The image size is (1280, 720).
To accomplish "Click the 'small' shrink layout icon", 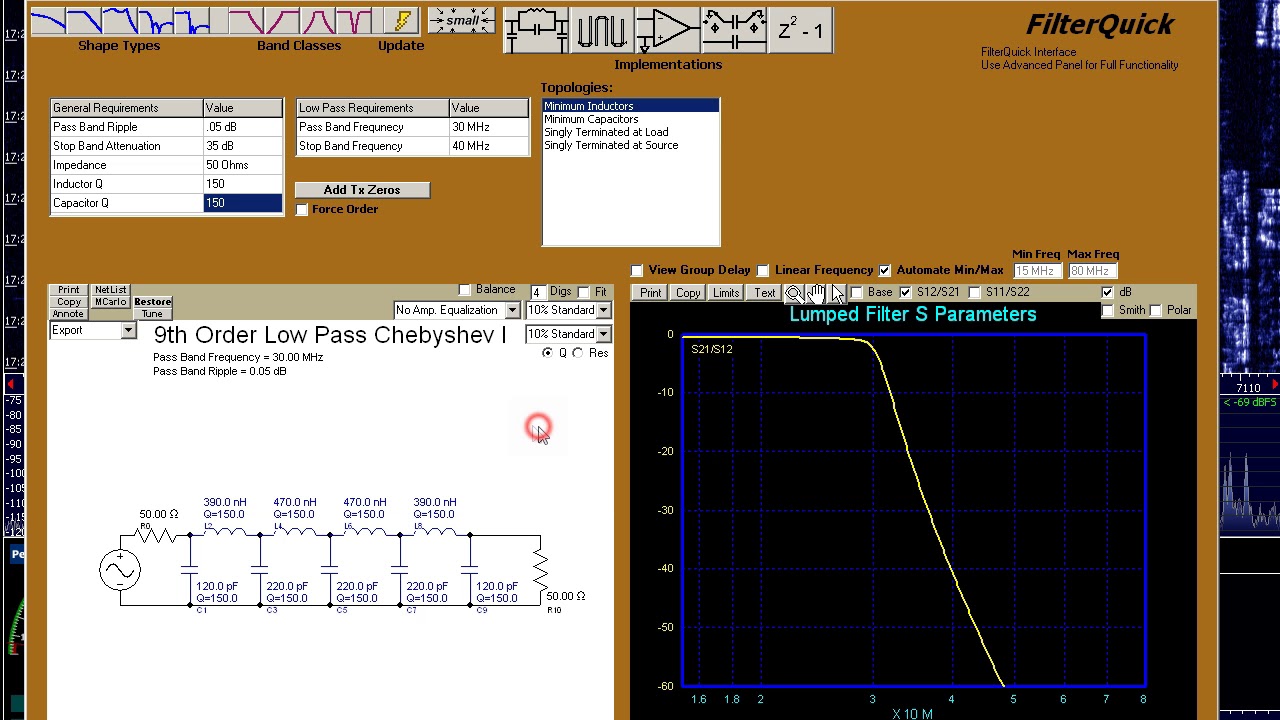I will (461, 20).
